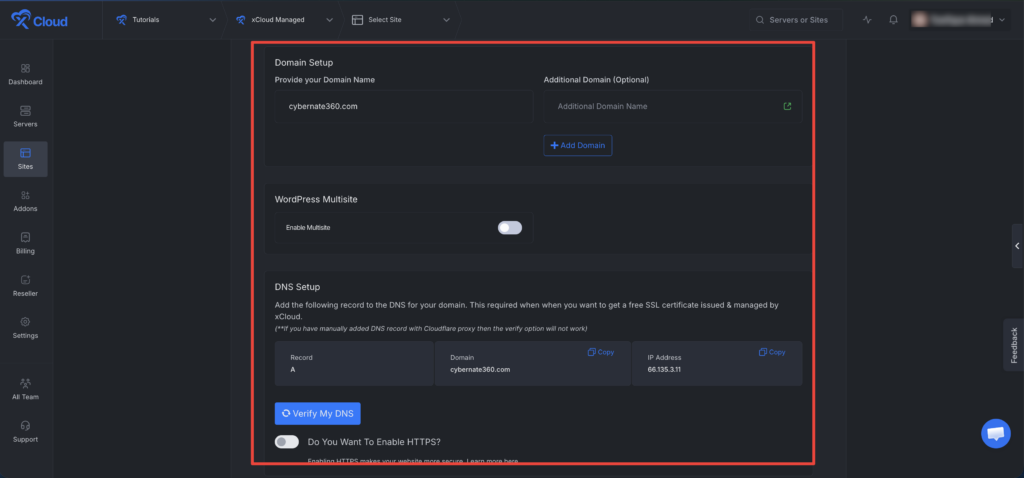Click the A record value
Viewport: 1024px width, 478px height.
coord(293,370)
